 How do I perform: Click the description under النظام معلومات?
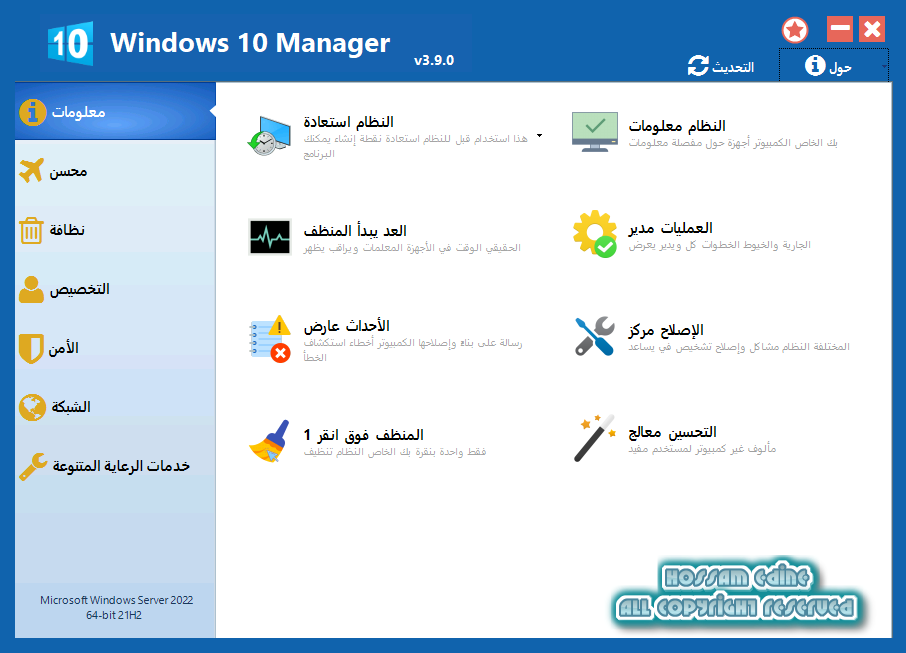pos(733,143)
